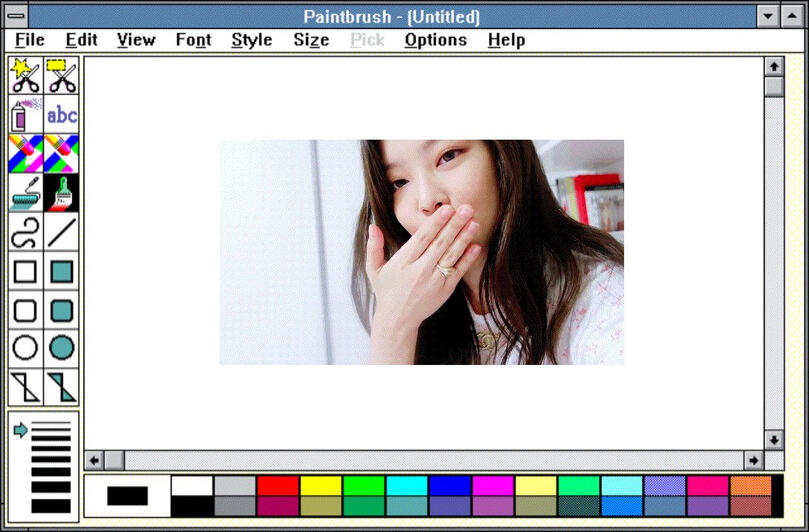Open the File menu
The width and height of the screenshot is (809, 532).
pos(30,40)
